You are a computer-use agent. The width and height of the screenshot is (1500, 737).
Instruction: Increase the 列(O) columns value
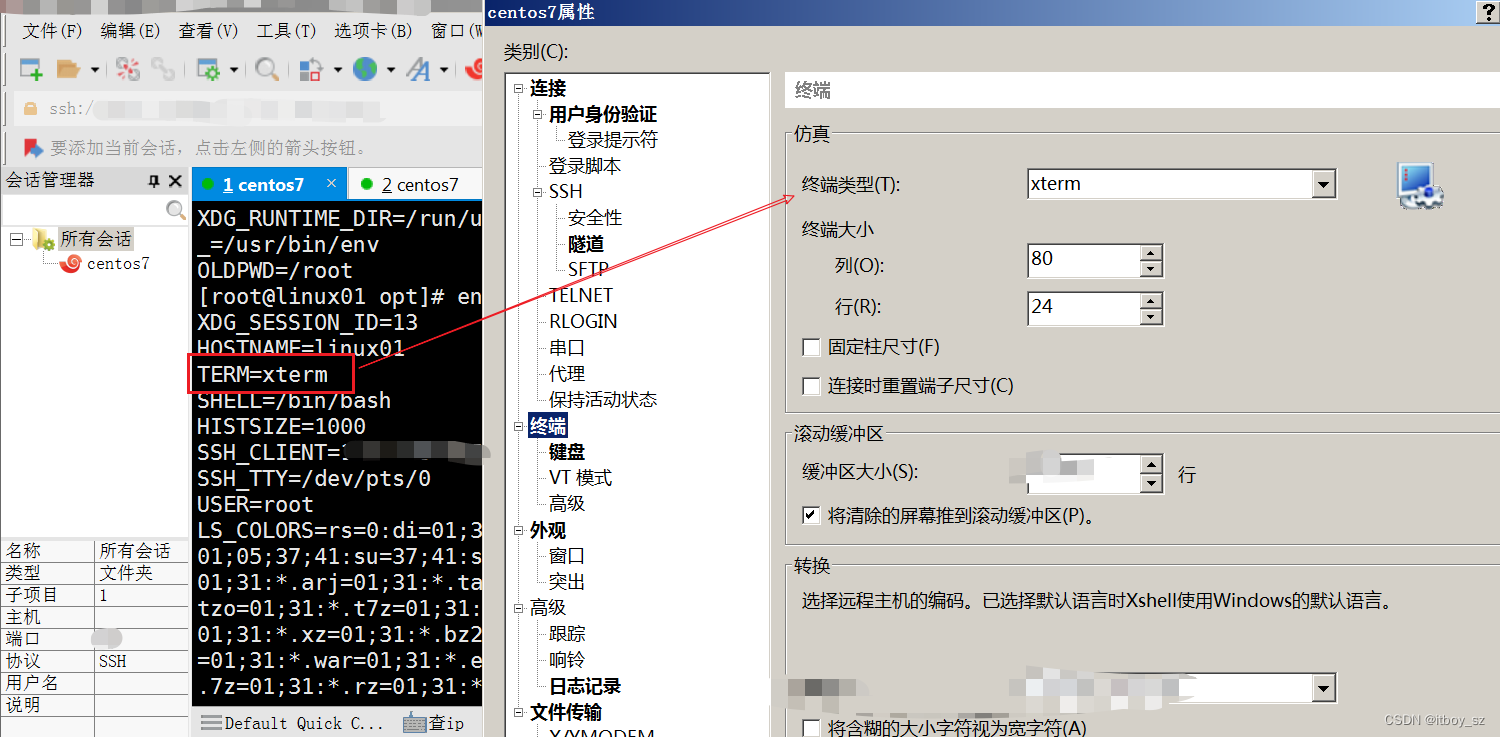(1151, 253)
